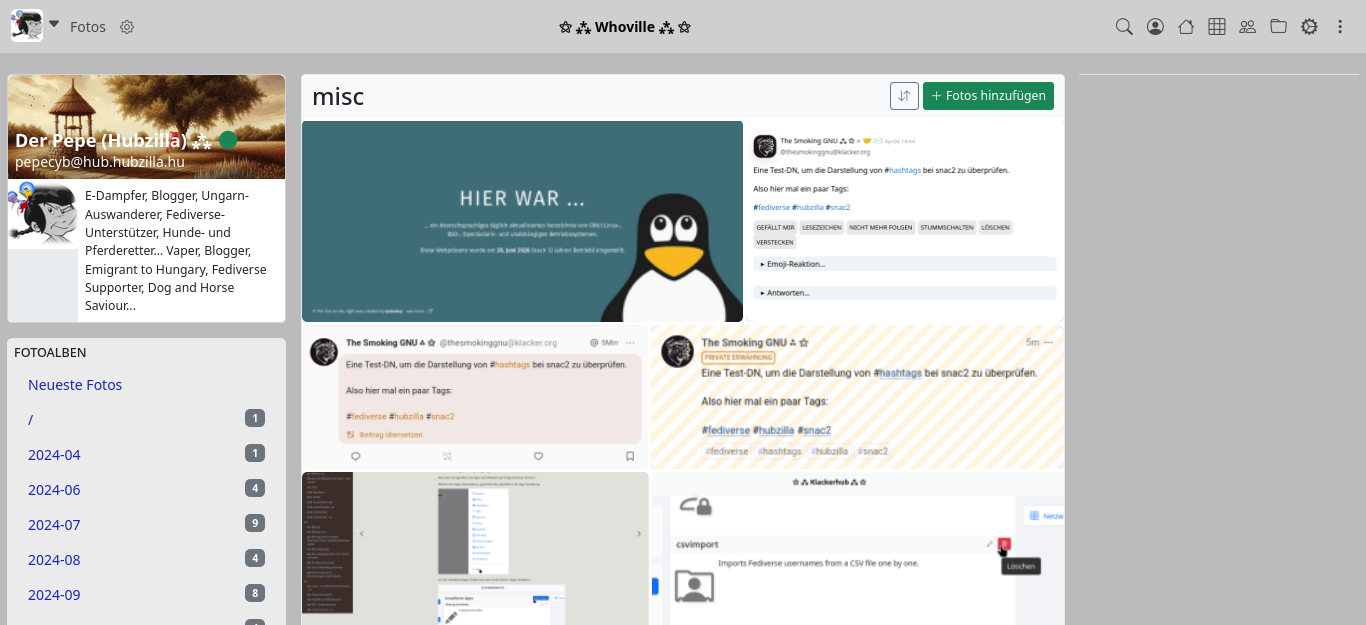1366x625 pixels.
Task: Open the settings gear icon at right
Action: pos(1309,27)
